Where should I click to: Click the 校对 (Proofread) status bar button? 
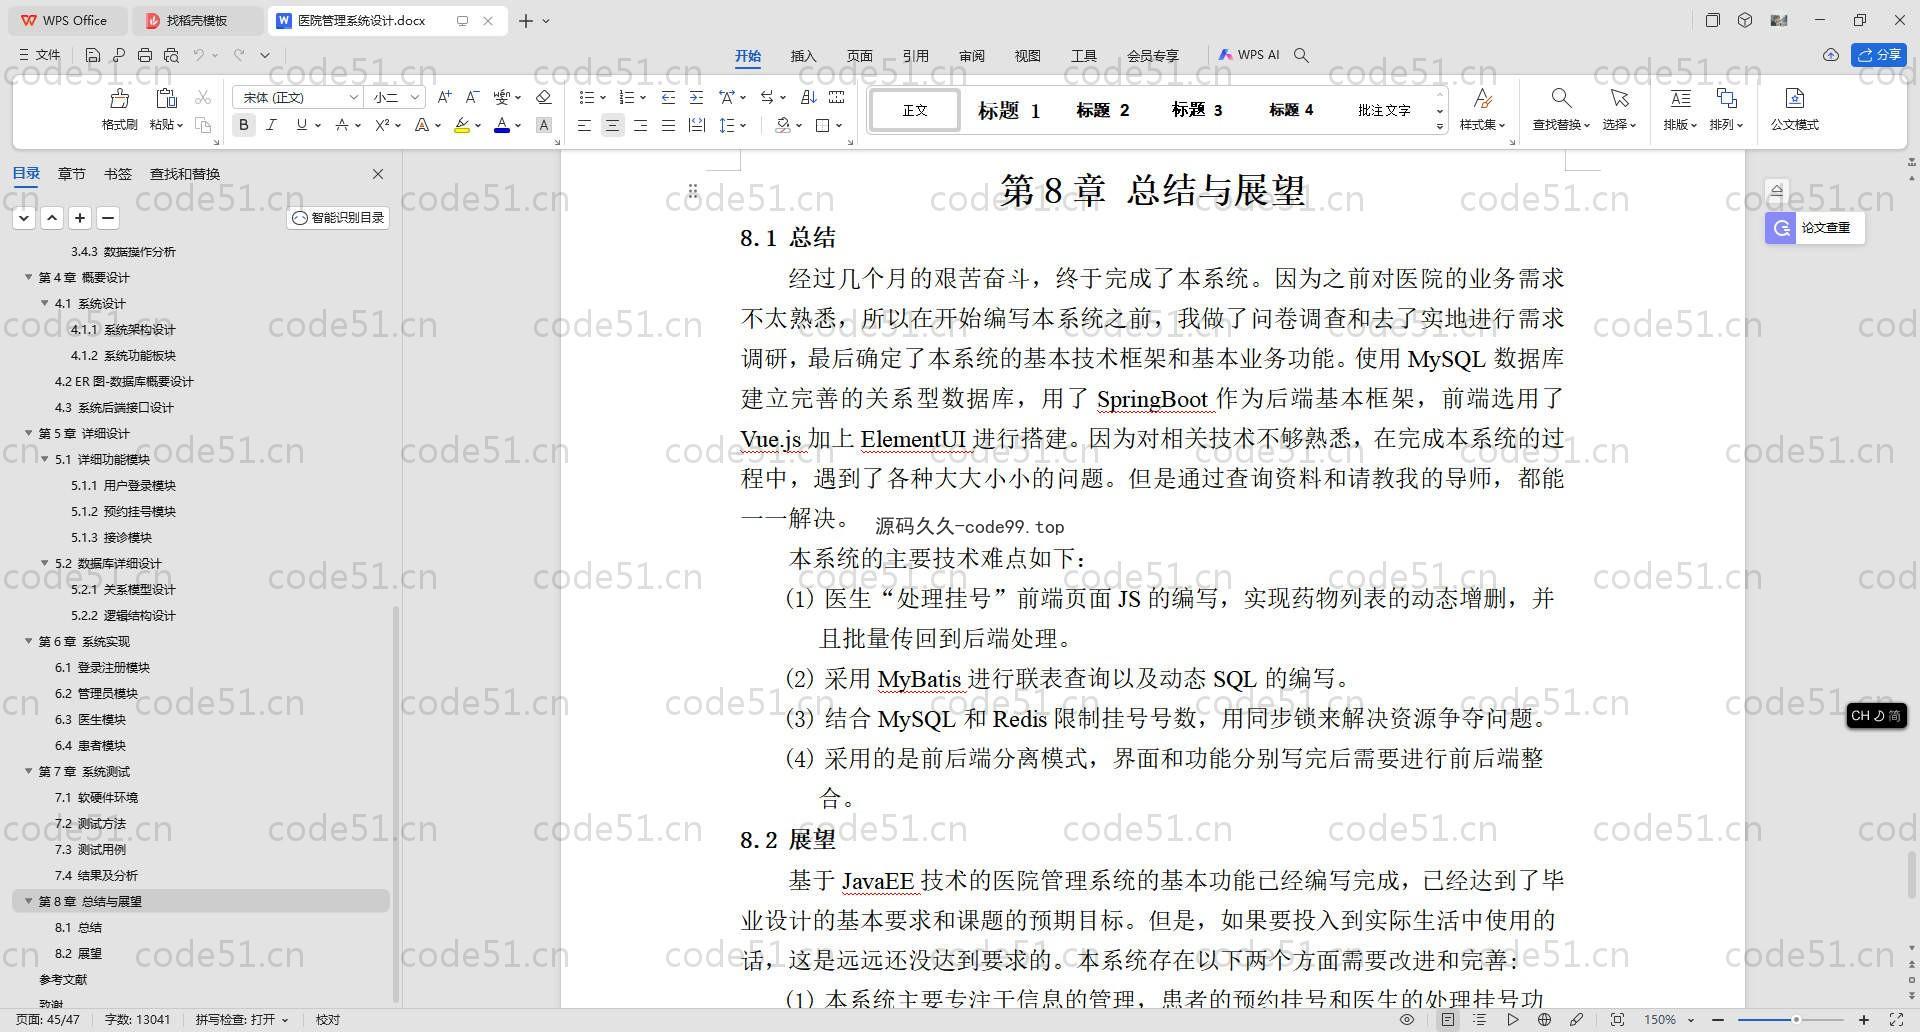(328, 1020)
